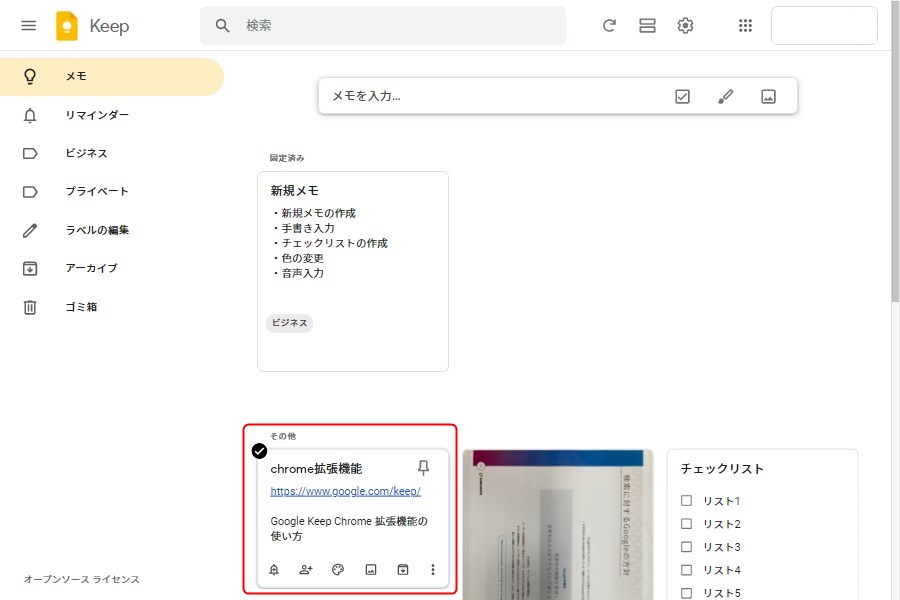Click the refresh icon in header
The height and width of the screenshot is (600, 900).
(x=609, y=26)
